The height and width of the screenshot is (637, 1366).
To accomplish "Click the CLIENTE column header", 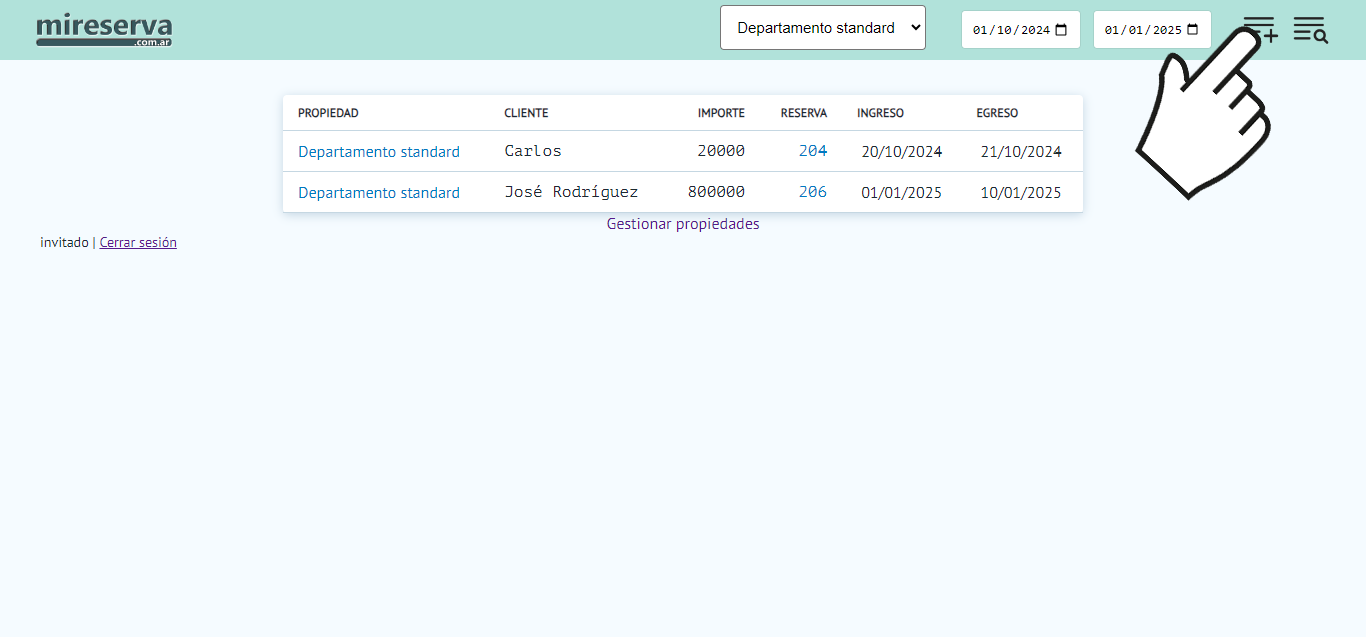I will coord(526,113).
